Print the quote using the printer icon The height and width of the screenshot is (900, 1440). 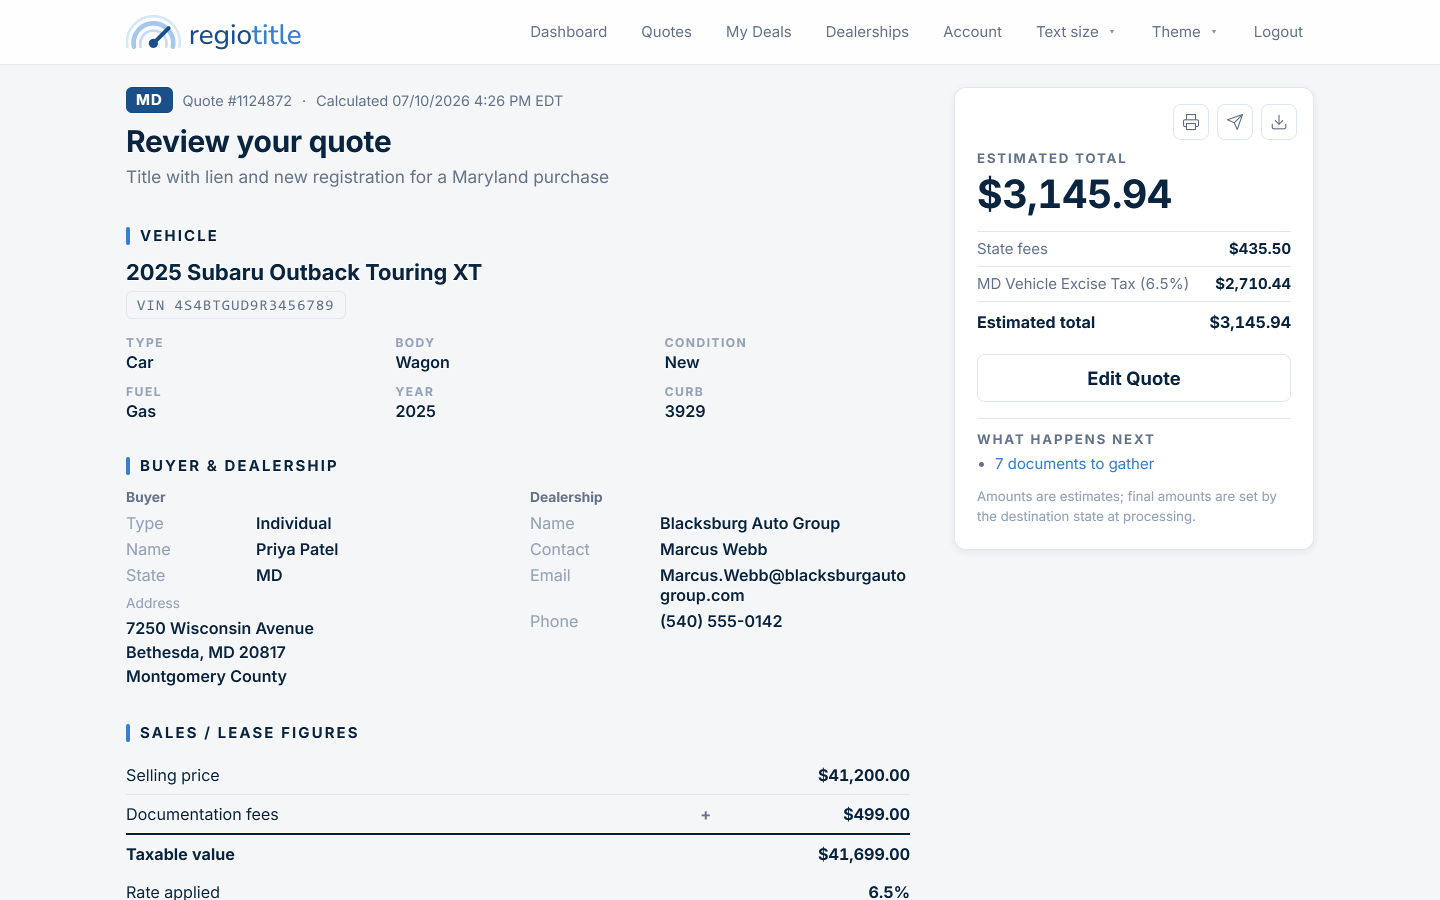click(x=1191, y=122)
